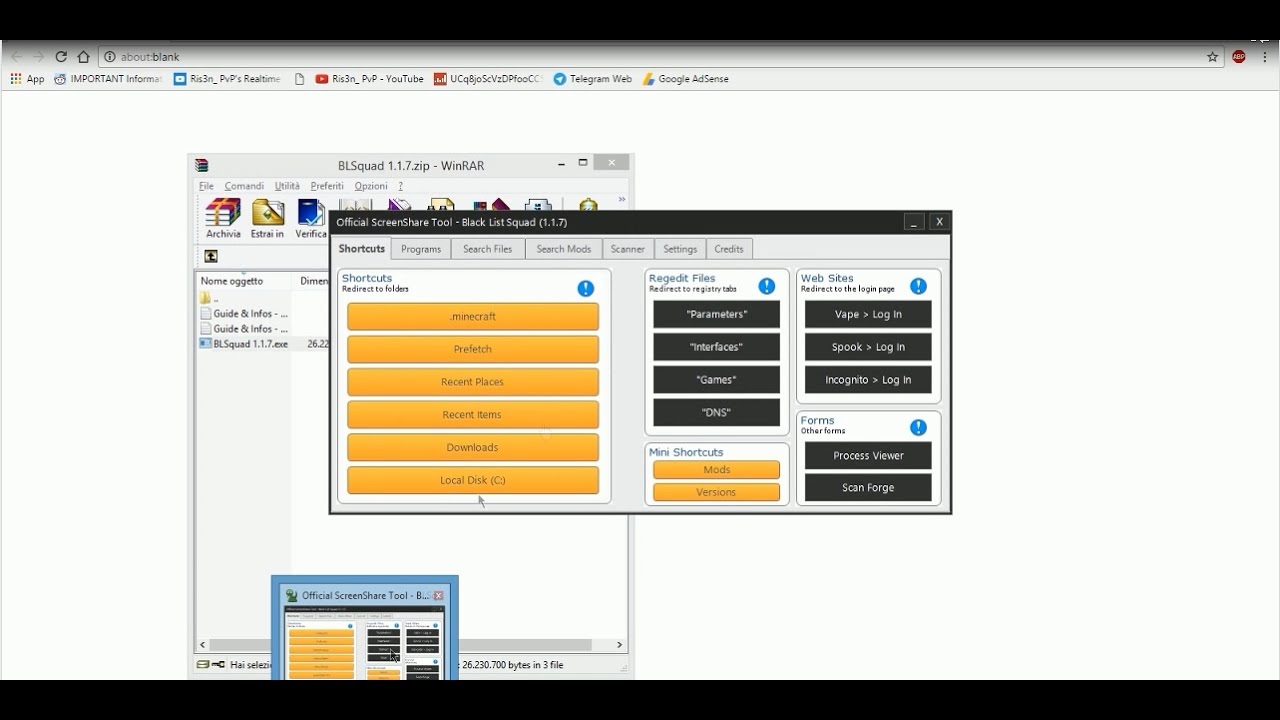Viewport: 1280px width, 720px height.
Task: Click the up-one-level arrow icon in WinRAR
Action: click(210, 256)
